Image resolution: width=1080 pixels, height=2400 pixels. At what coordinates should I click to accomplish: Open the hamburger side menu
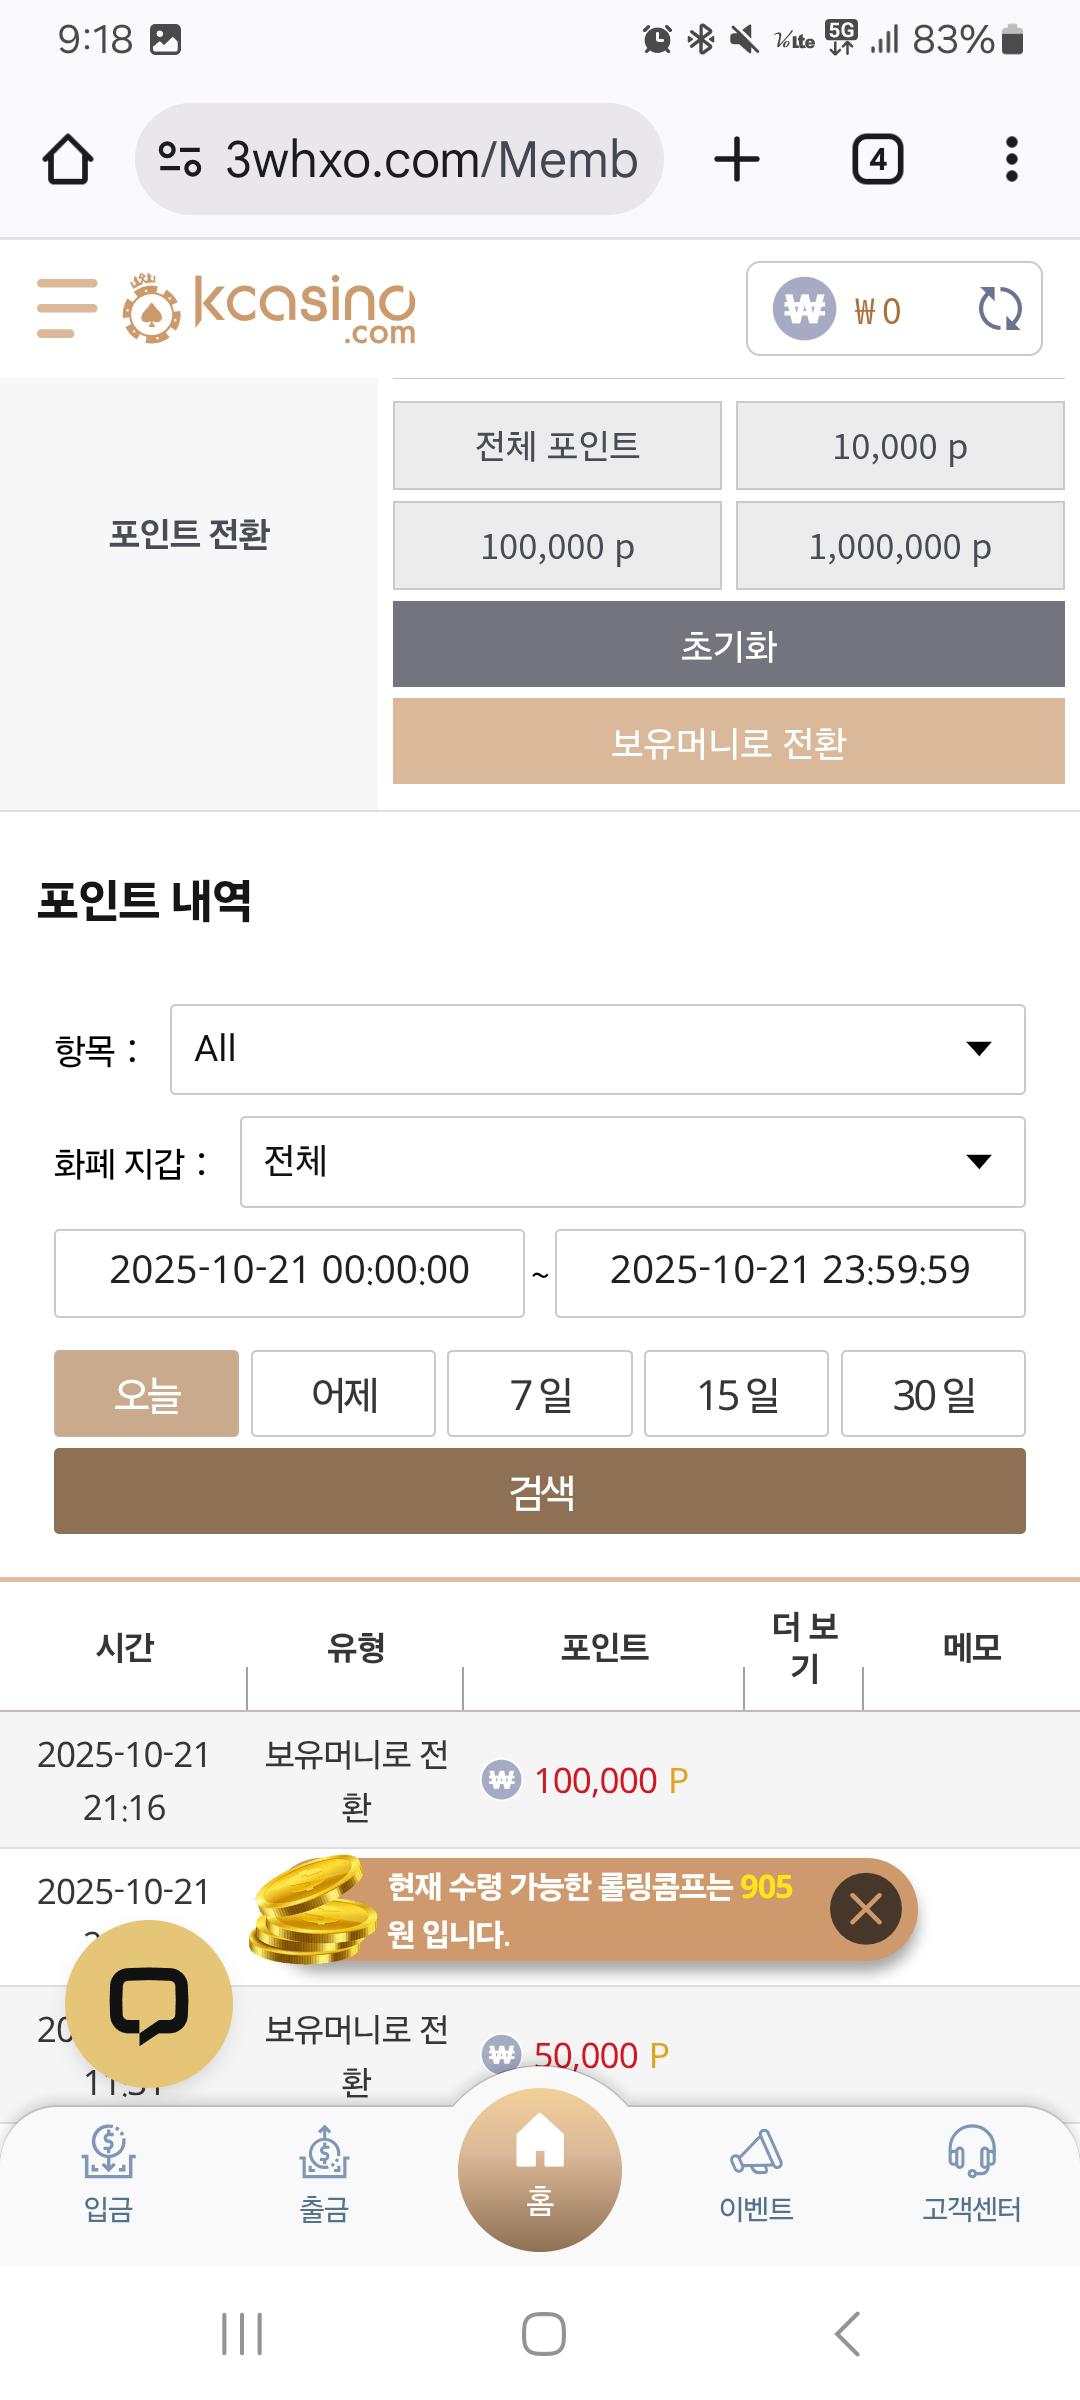67,308
